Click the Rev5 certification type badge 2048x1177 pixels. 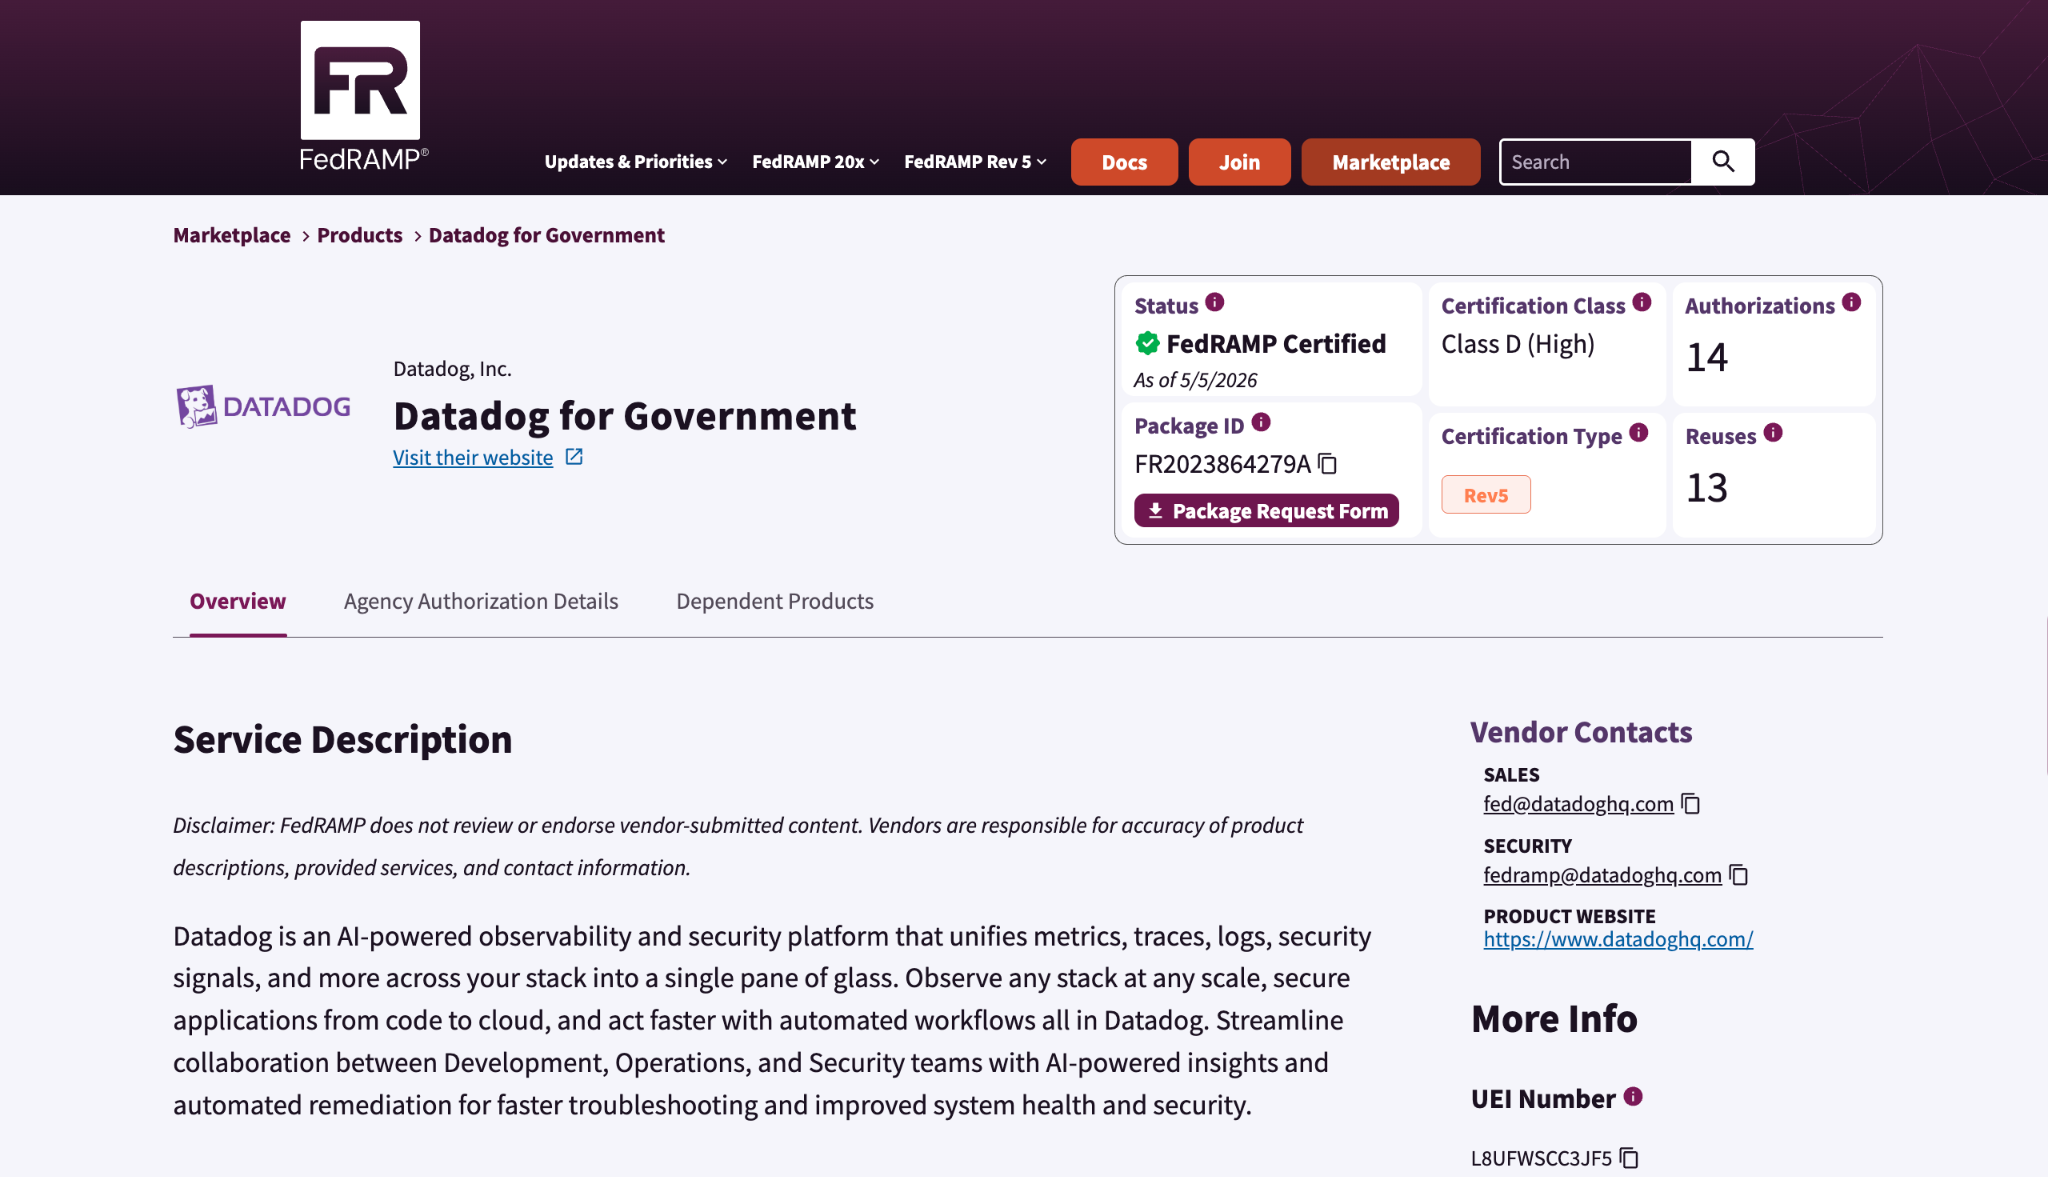point(1486,495)
